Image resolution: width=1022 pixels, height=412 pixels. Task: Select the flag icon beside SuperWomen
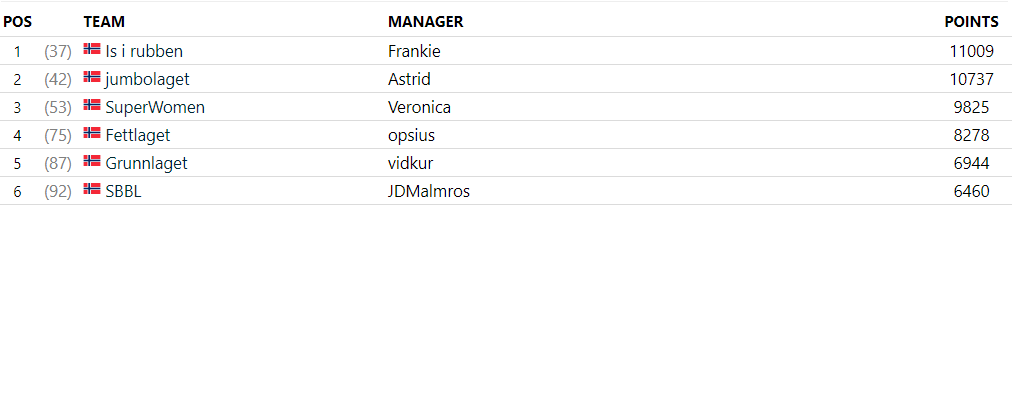[x=92, y=105]
